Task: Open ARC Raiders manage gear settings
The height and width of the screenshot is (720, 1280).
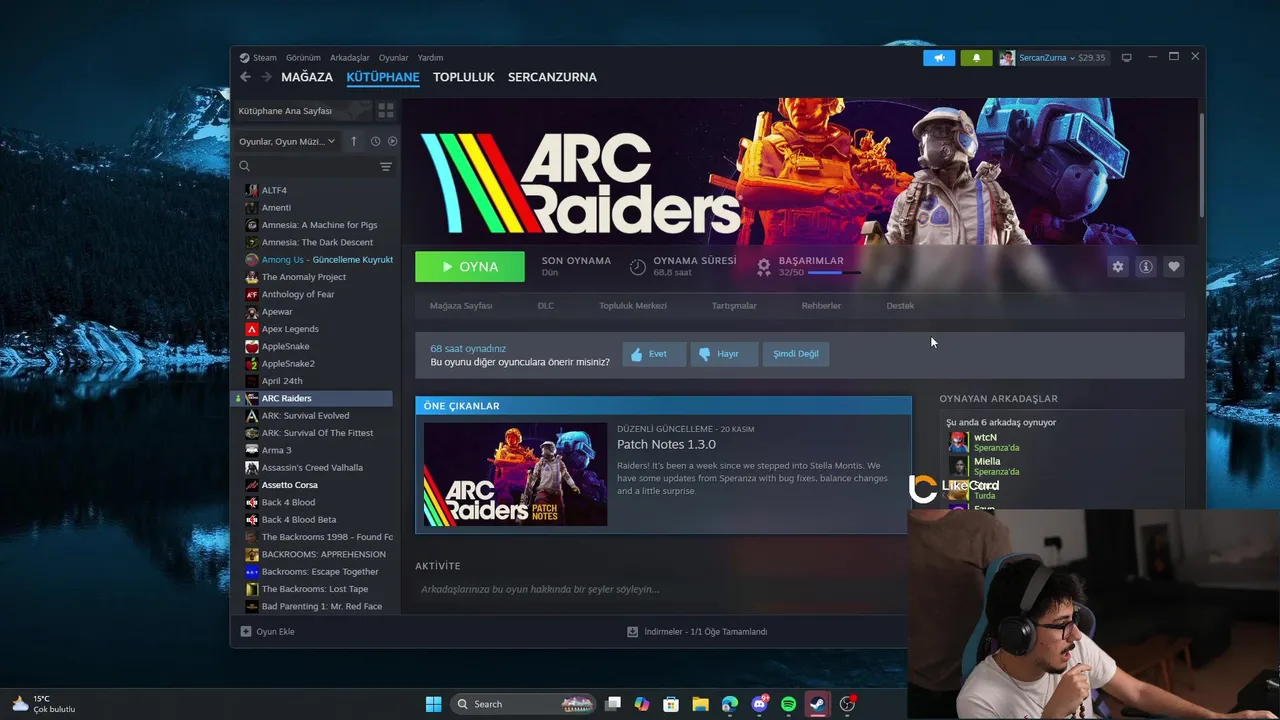Action: pyautogui.click(x=1118, y=266)
